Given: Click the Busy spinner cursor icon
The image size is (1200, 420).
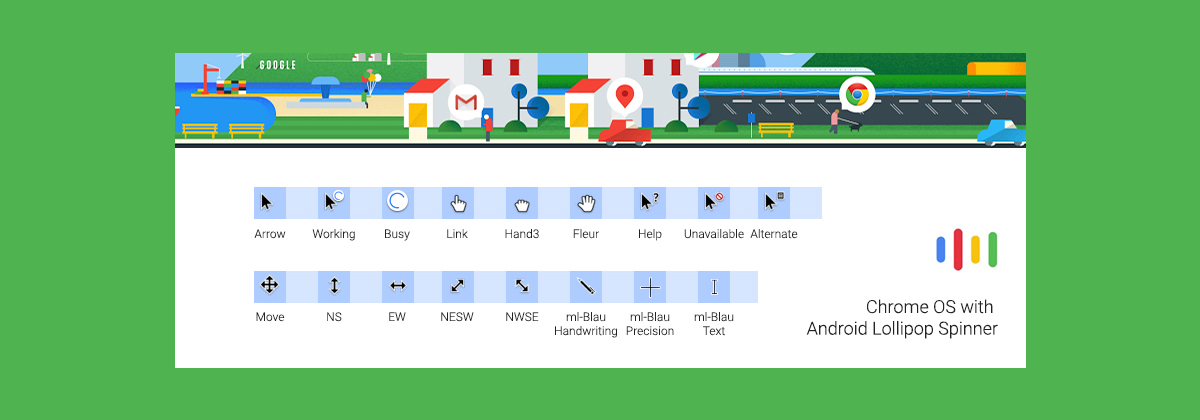Looking at the screenshot, I should pyautogui.click(x=398, y=203).
